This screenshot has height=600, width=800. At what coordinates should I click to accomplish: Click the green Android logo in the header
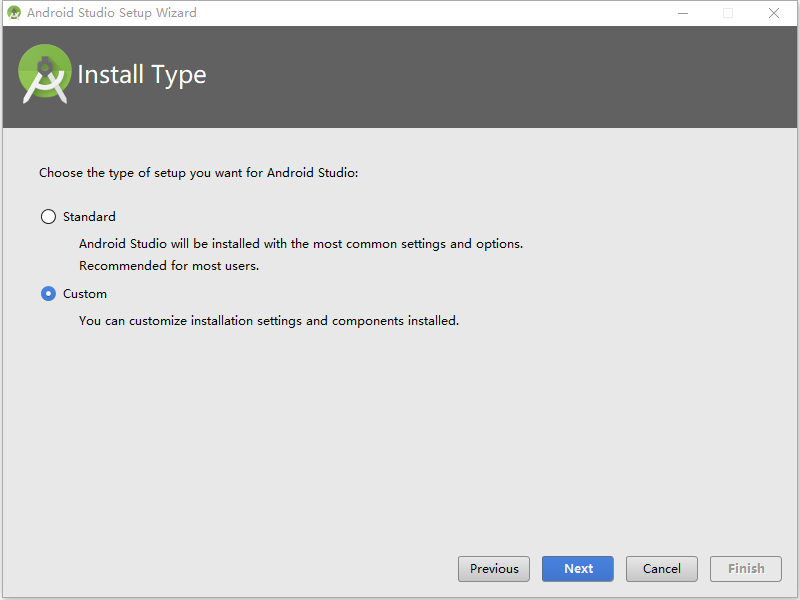(45, 74)
